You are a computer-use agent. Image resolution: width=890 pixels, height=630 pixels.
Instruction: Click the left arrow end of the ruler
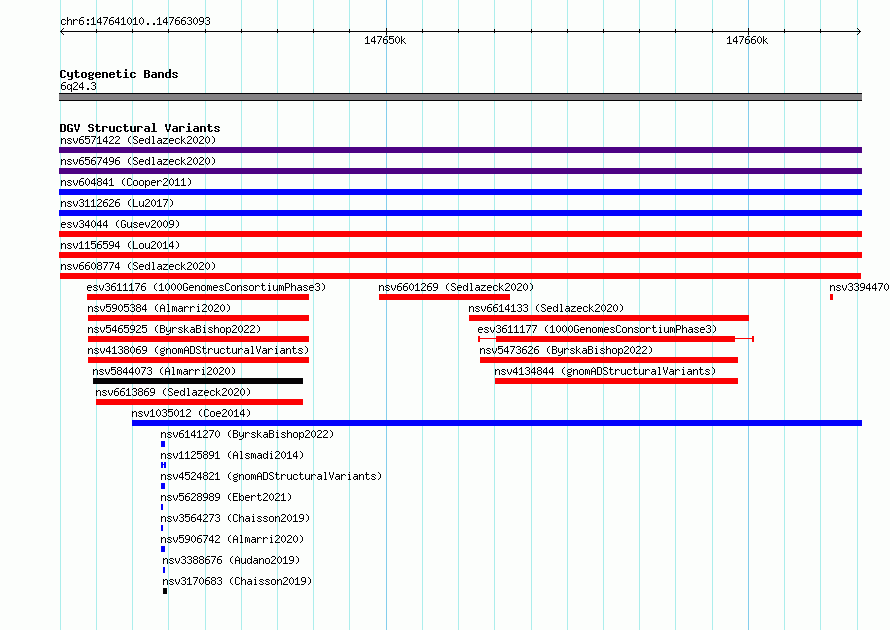click(x=62, y=32)
